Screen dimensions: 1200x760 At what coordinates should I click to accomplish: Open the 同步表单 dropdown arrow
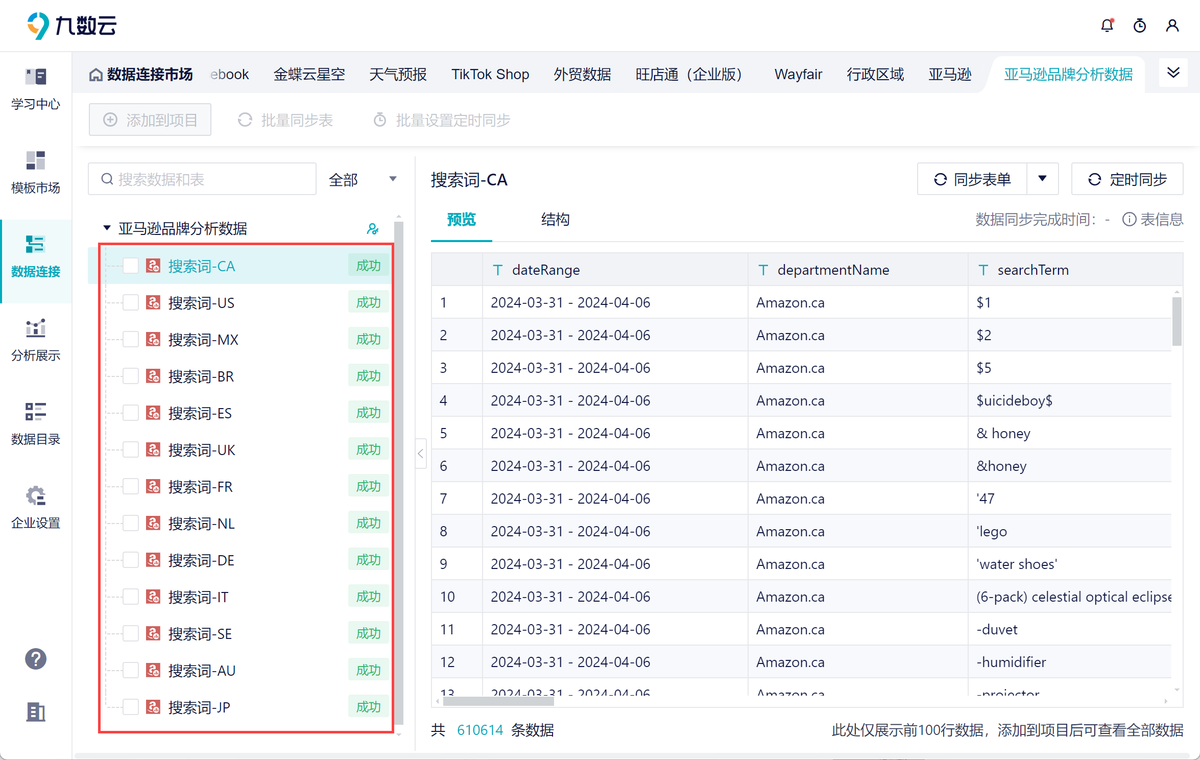[x=1042, y=178]
